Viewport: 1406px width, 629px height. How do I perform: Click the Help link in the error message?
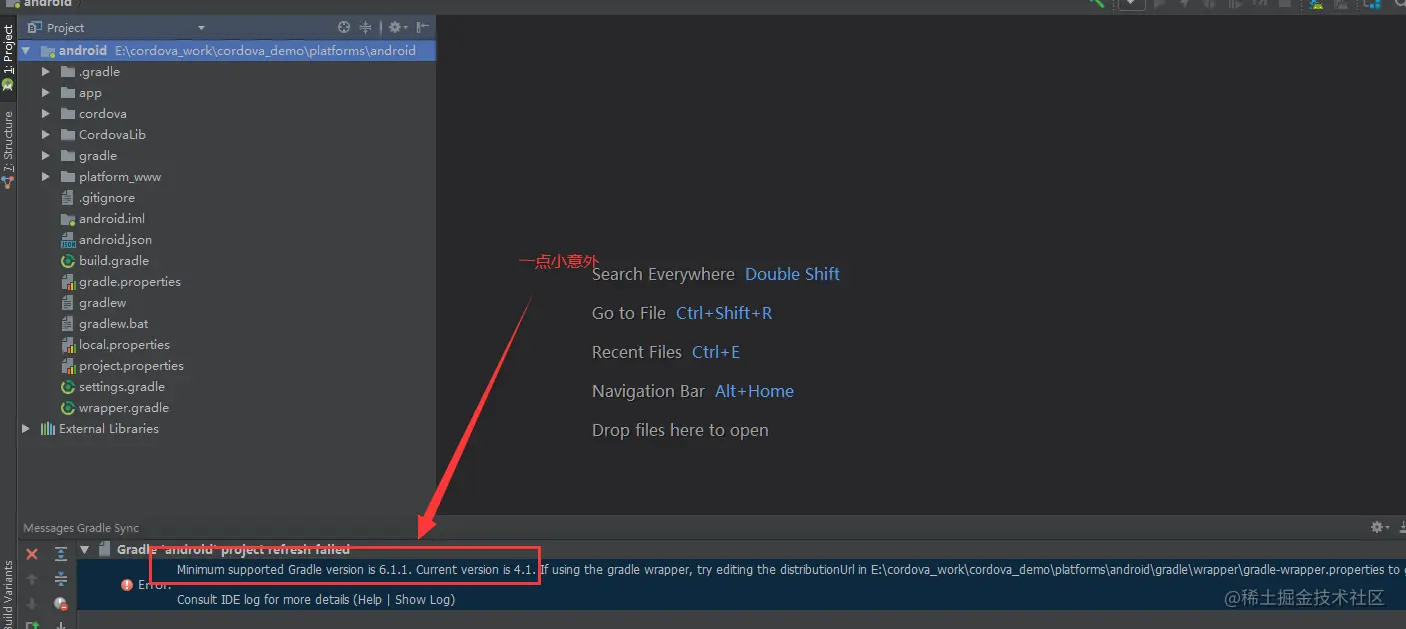371,600
